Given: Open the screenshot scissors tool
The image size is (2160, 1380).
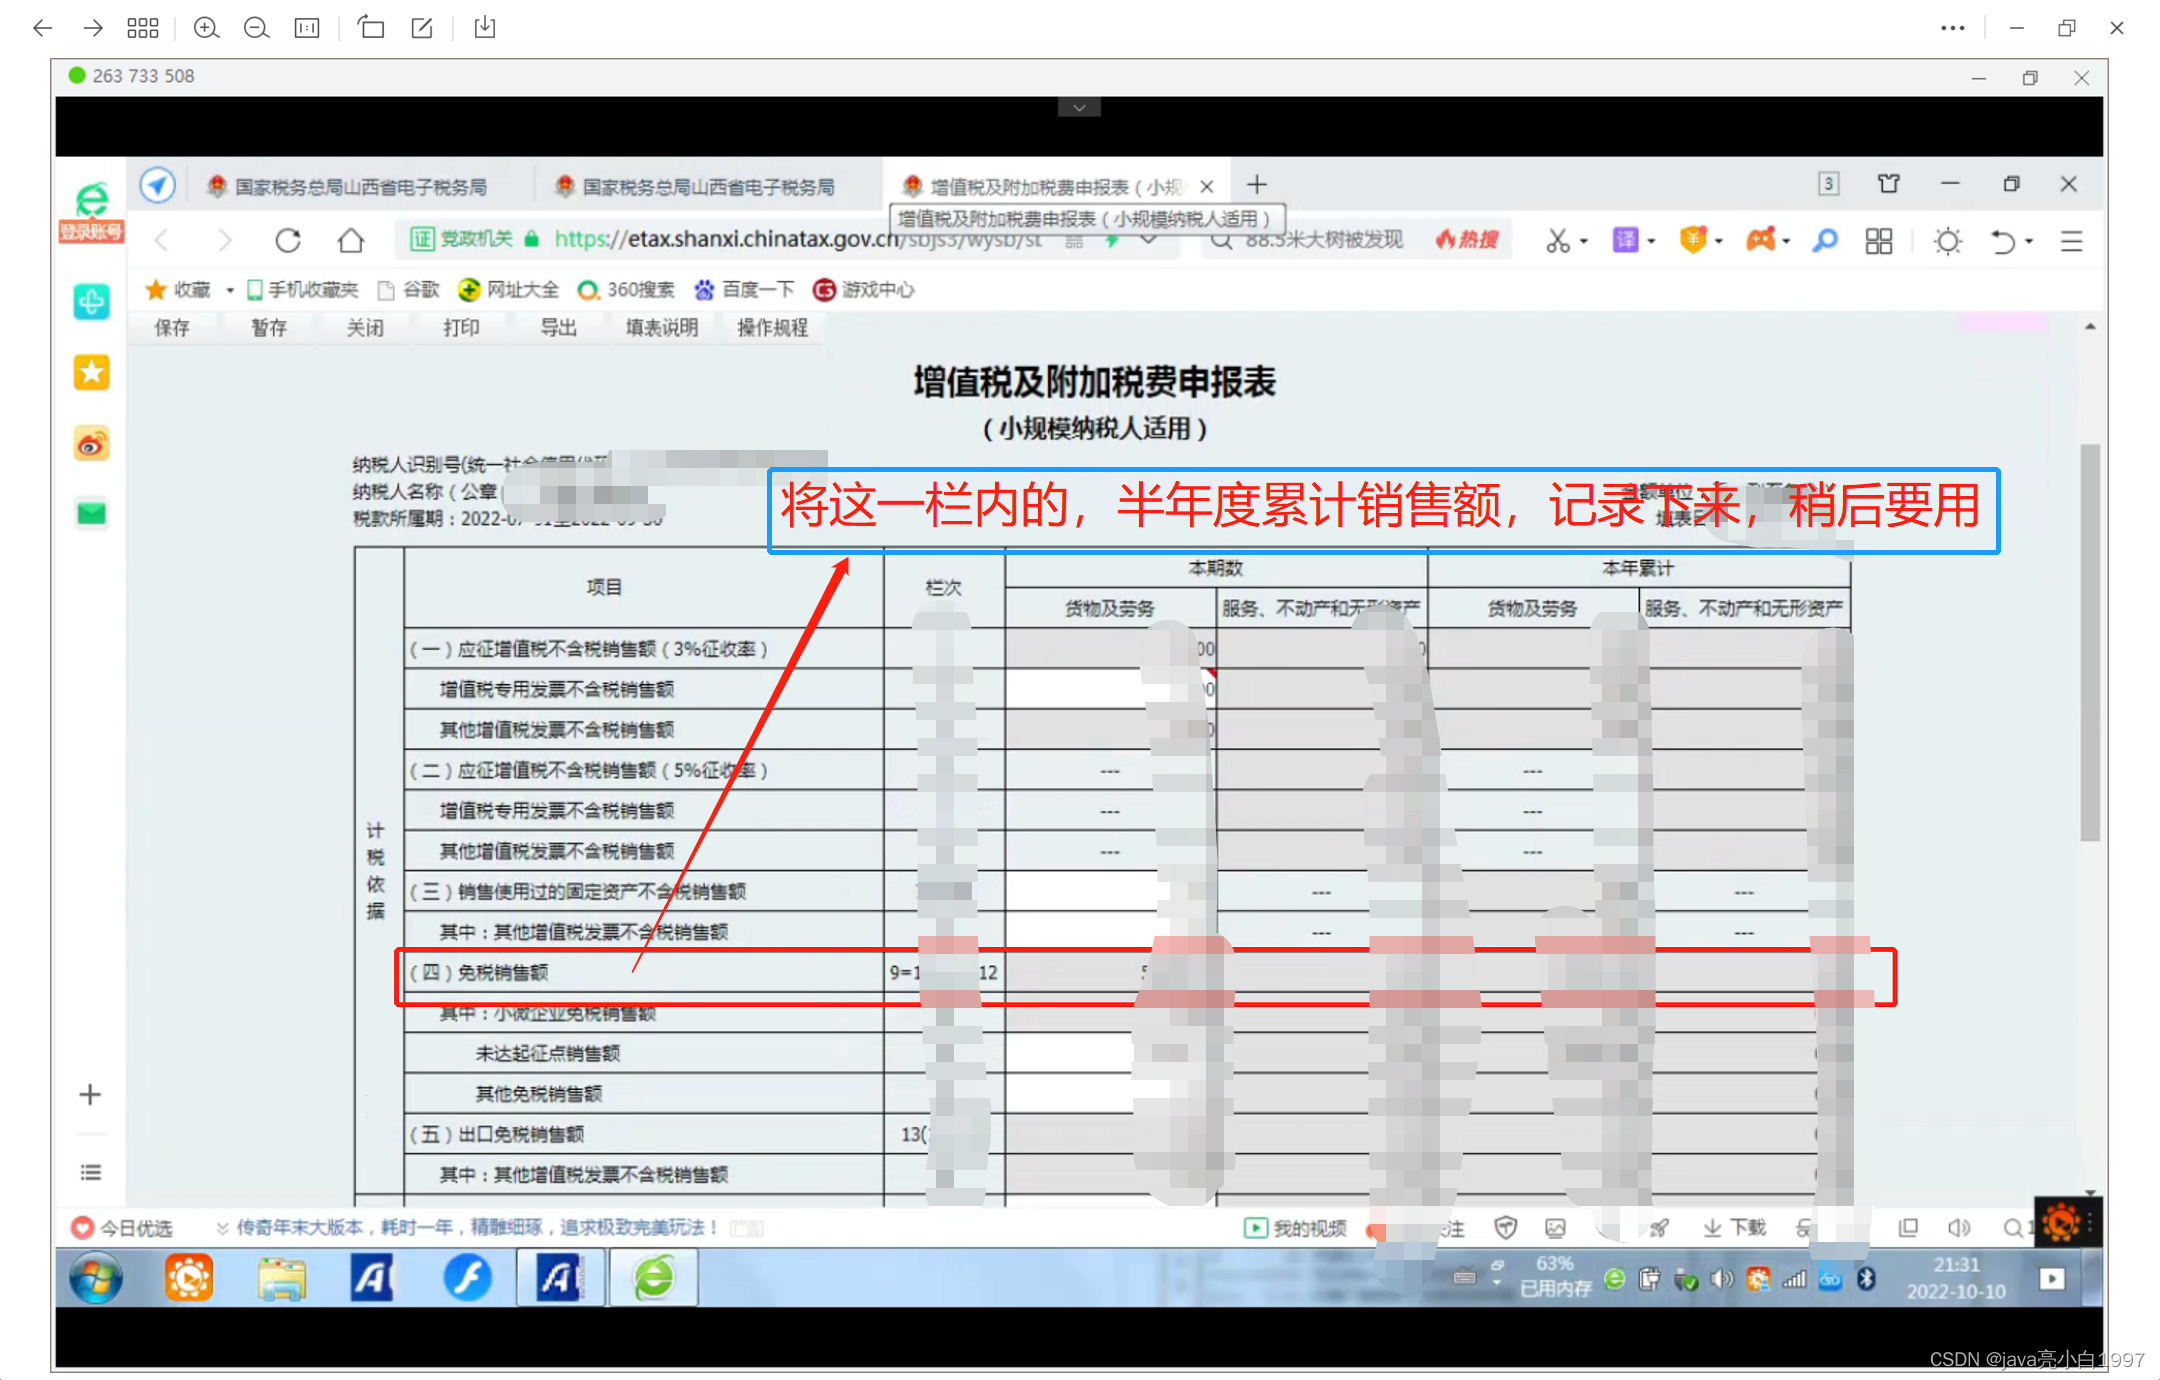Looking at the screenshot, I should [x=1560, y=240].
